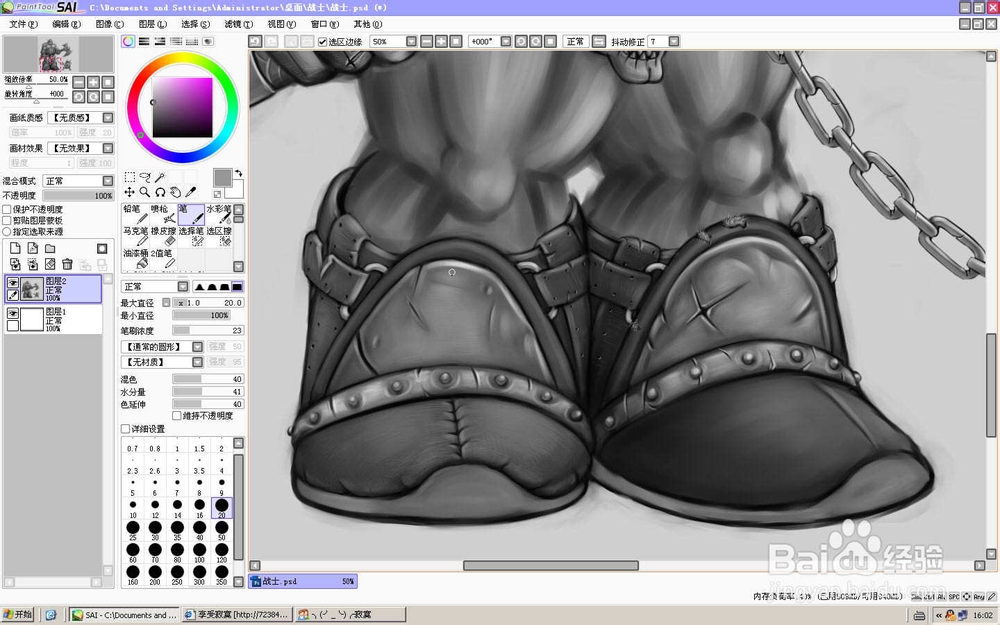Click the 战士.psd document tab
This screenshot has width=1000, height=625.
(303, 581)
